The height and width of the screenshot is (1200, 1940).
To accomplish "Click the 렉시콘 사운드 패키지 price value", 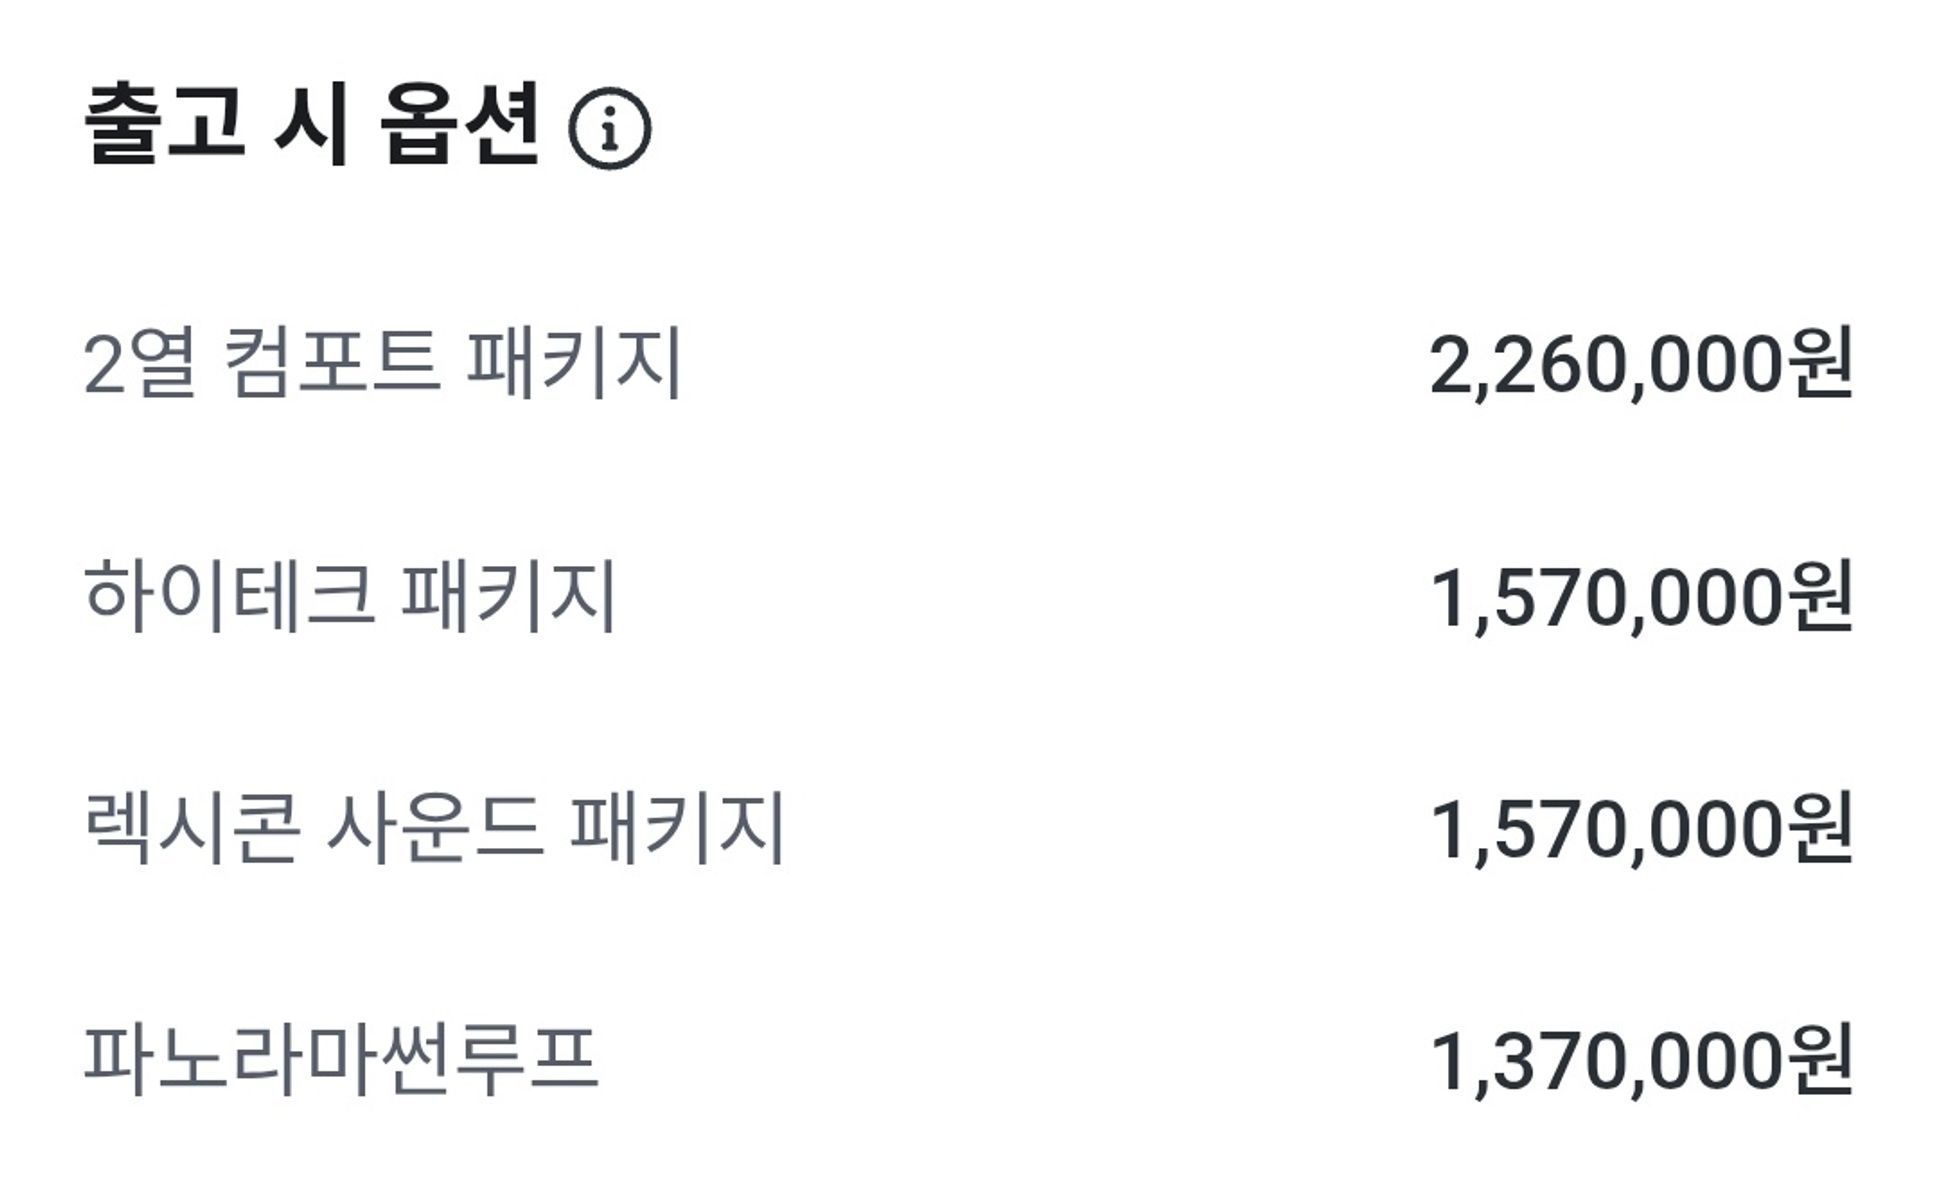I will (x=1640, y=830).
